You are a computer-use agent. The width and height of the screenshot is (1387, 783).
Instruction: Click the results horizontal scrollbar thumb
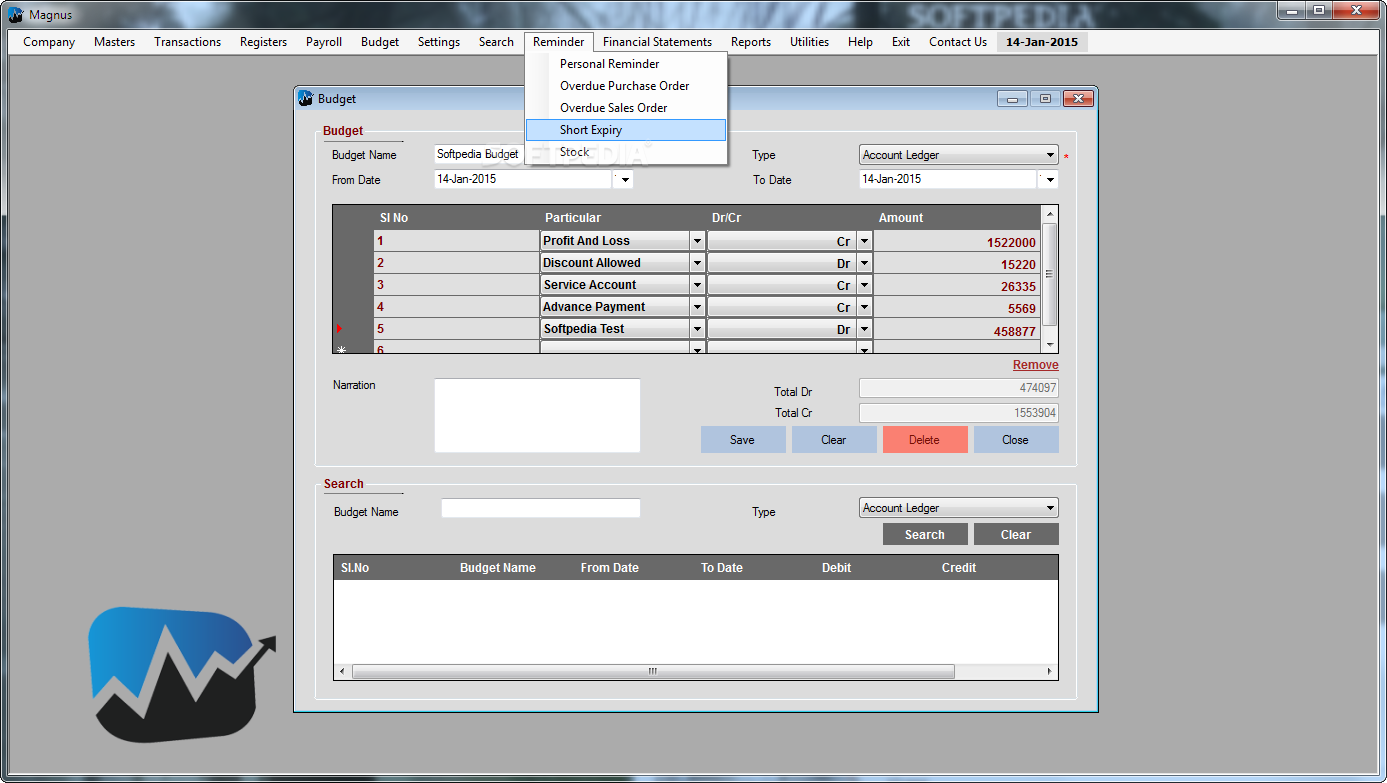pyautogui.click(x=653, y=672)
